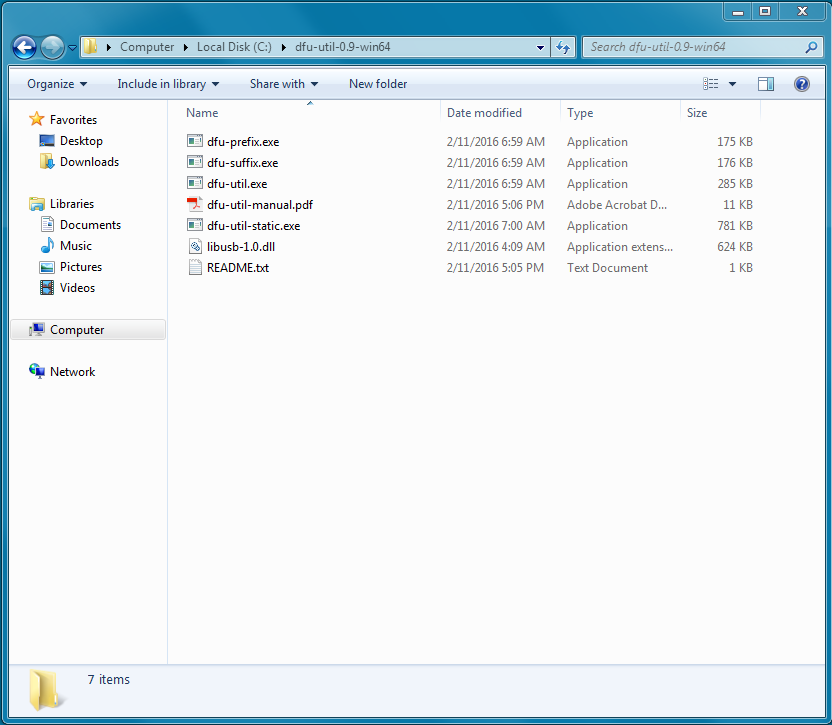Click the libusb-1.0.dll gear icon
832x725 pixels.
195,246
